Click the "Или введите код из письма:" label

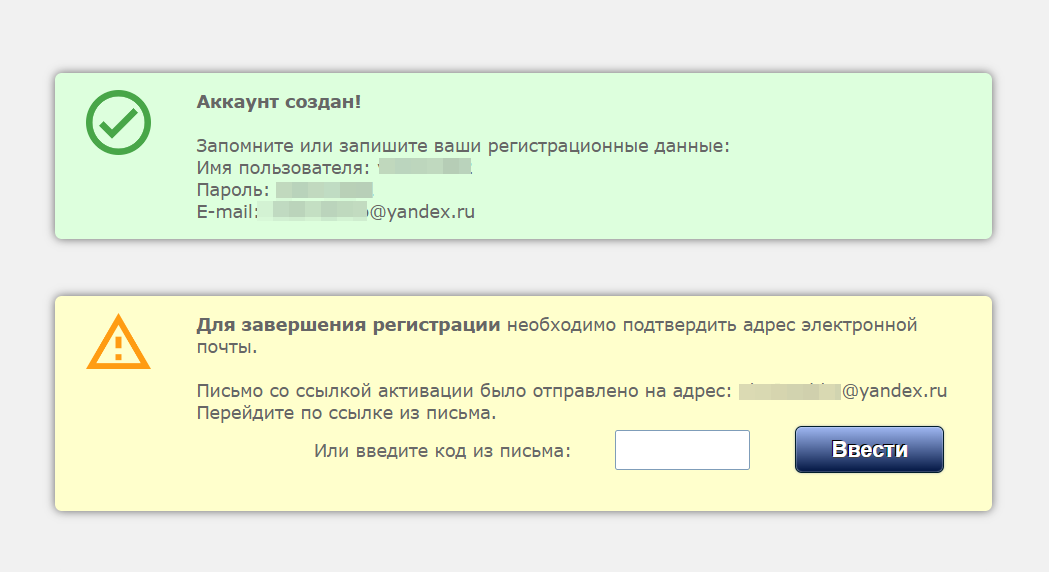(x=442, y=451)
